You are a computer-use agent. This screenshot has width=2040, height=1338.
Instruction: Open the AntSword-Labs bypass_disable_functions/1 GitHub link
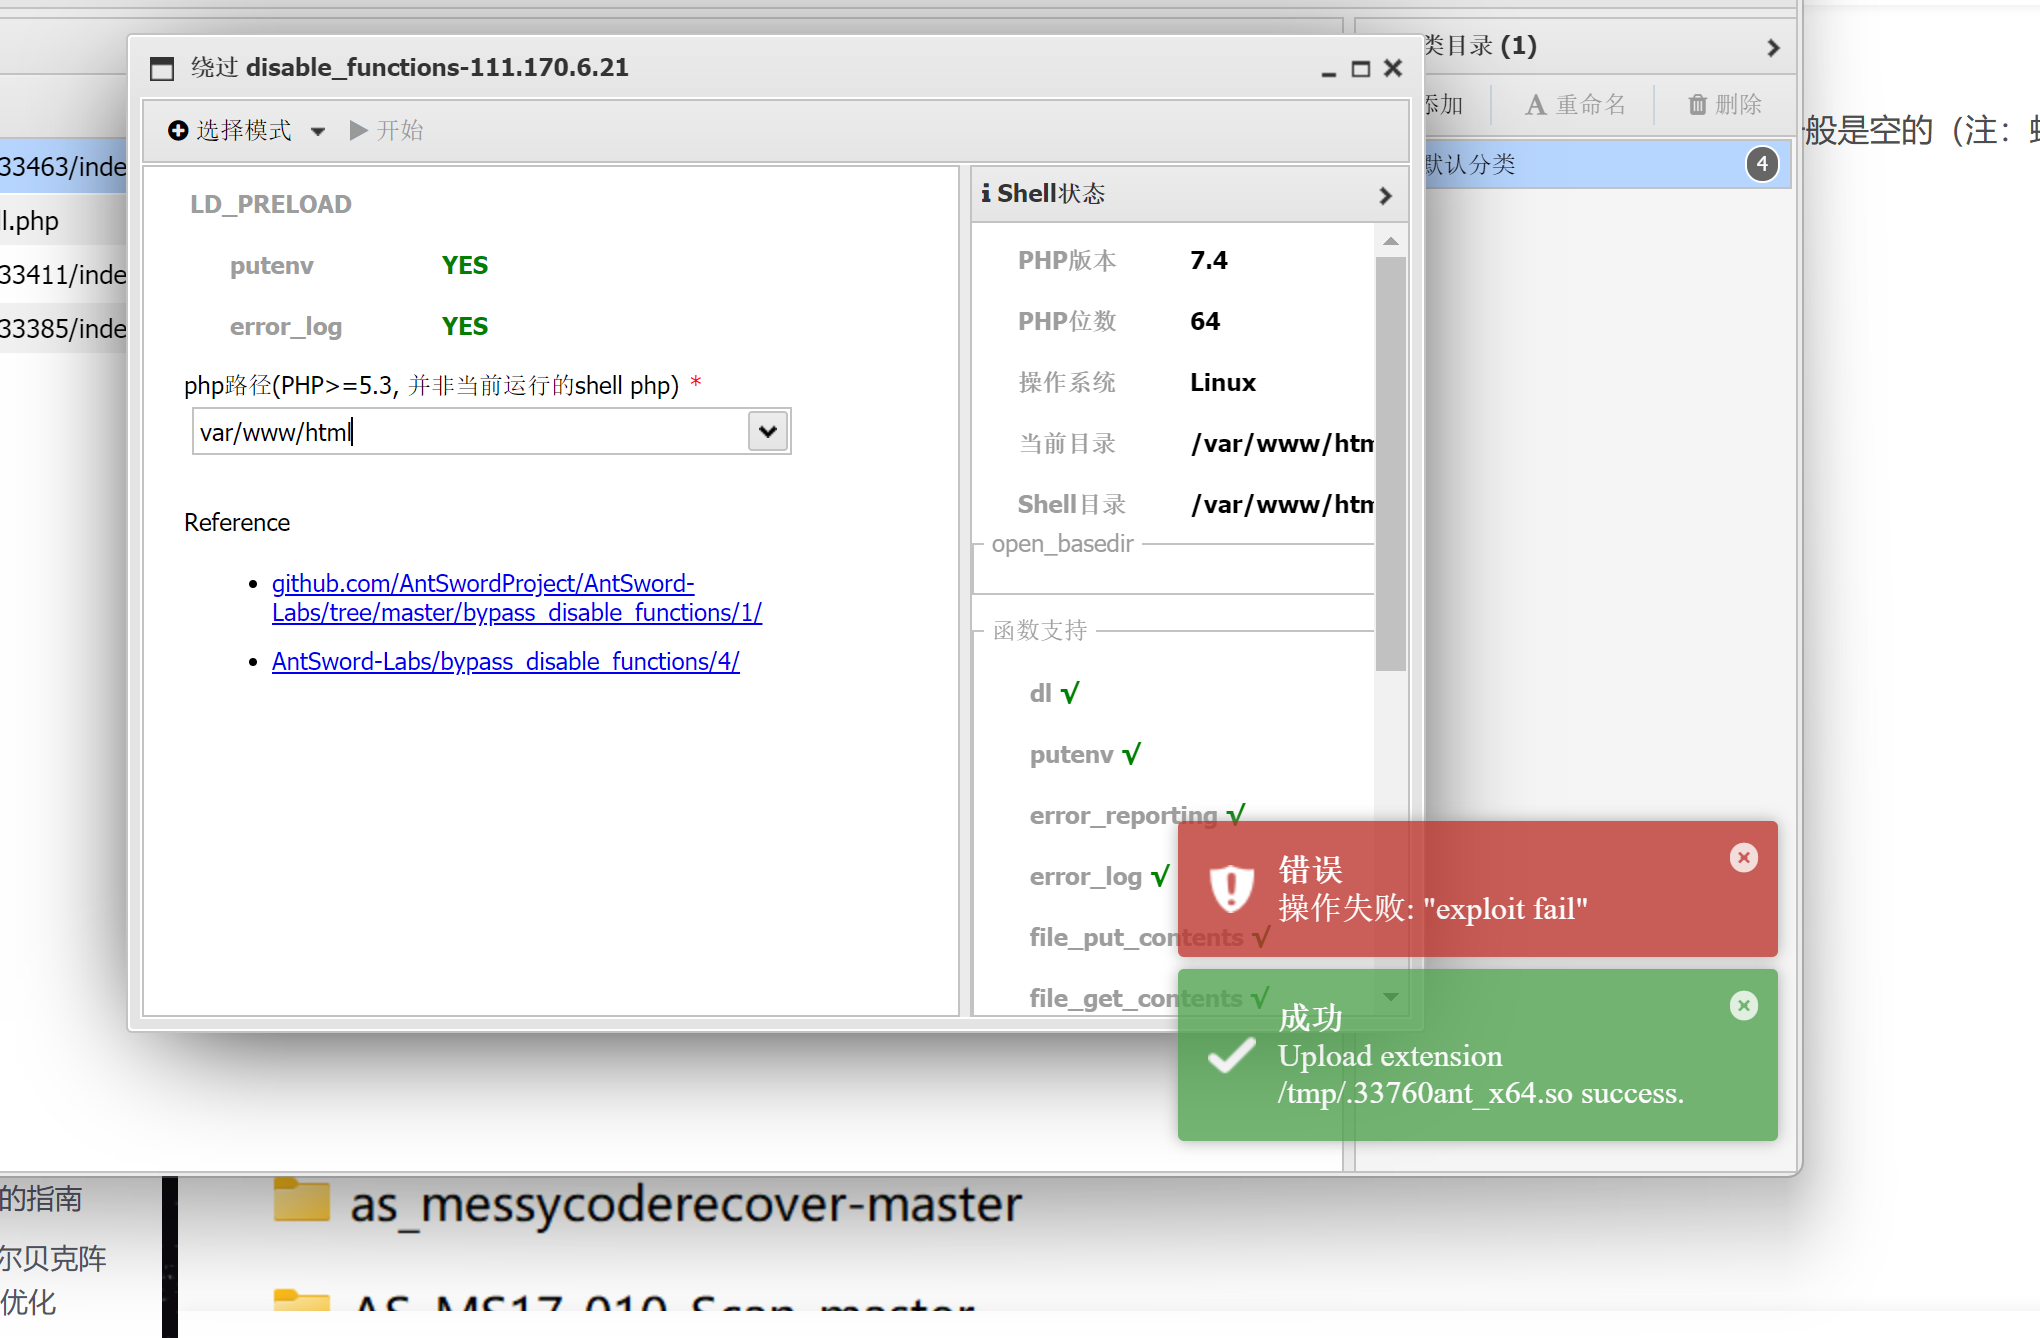[x=516, y=598]
